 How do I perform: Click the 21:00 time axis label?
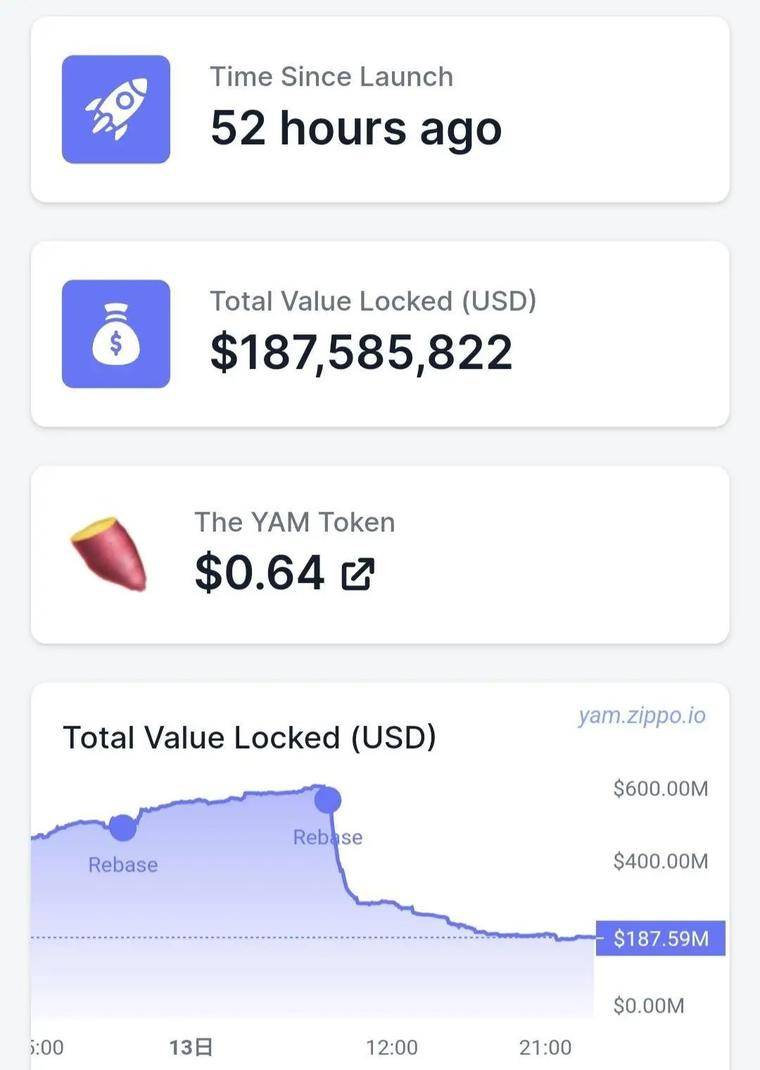(545, 1047)
